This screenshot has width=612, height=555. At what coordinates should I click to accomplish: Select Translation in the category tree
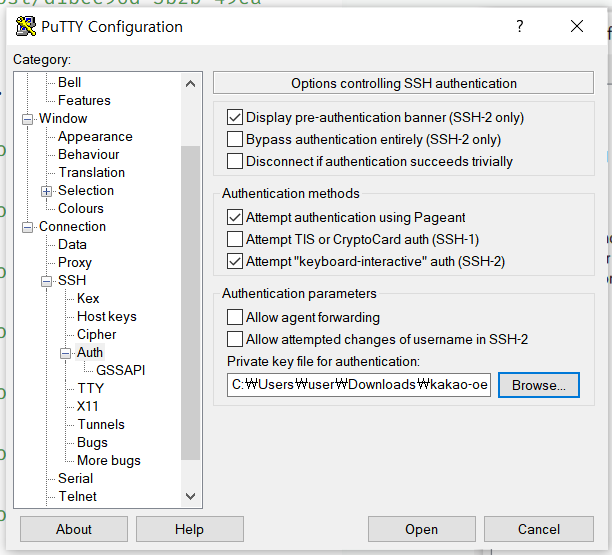[x=91, y=172]
